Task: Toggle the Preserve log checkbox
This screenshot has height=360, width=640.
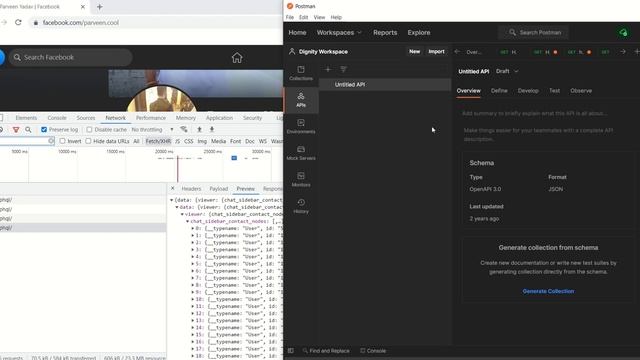Action: (x=44, y=129)
